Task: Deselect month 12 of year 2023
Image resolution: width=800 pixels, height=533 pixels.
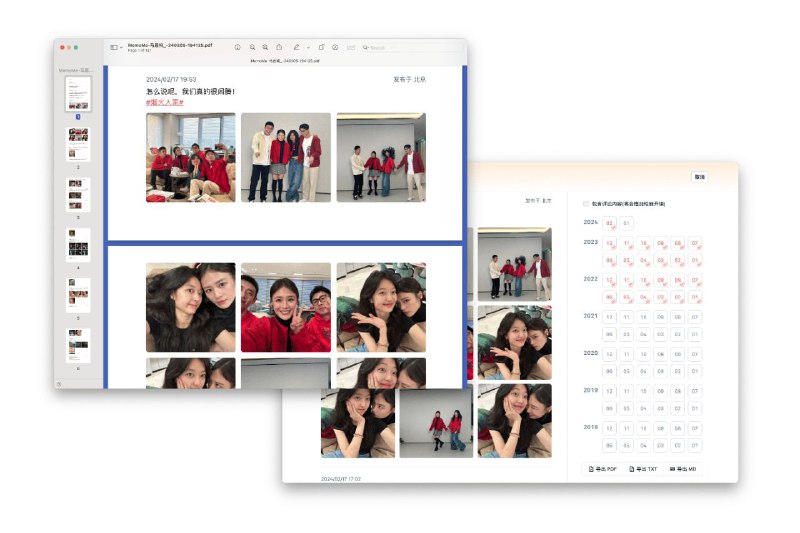Action: coord(609,243)
